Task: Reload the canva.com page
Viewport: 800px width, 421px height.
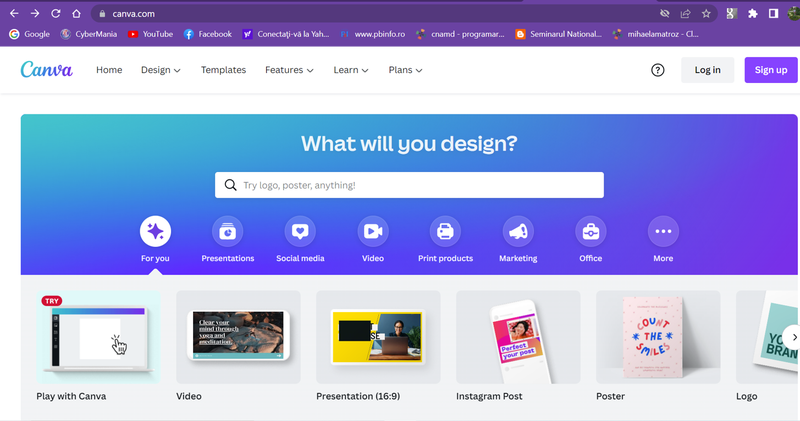Action: [56, 14]
